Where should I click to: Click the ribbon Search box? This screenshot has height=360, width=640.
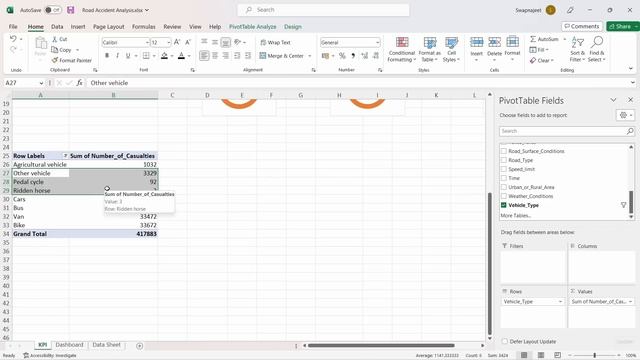pos(323,10)
